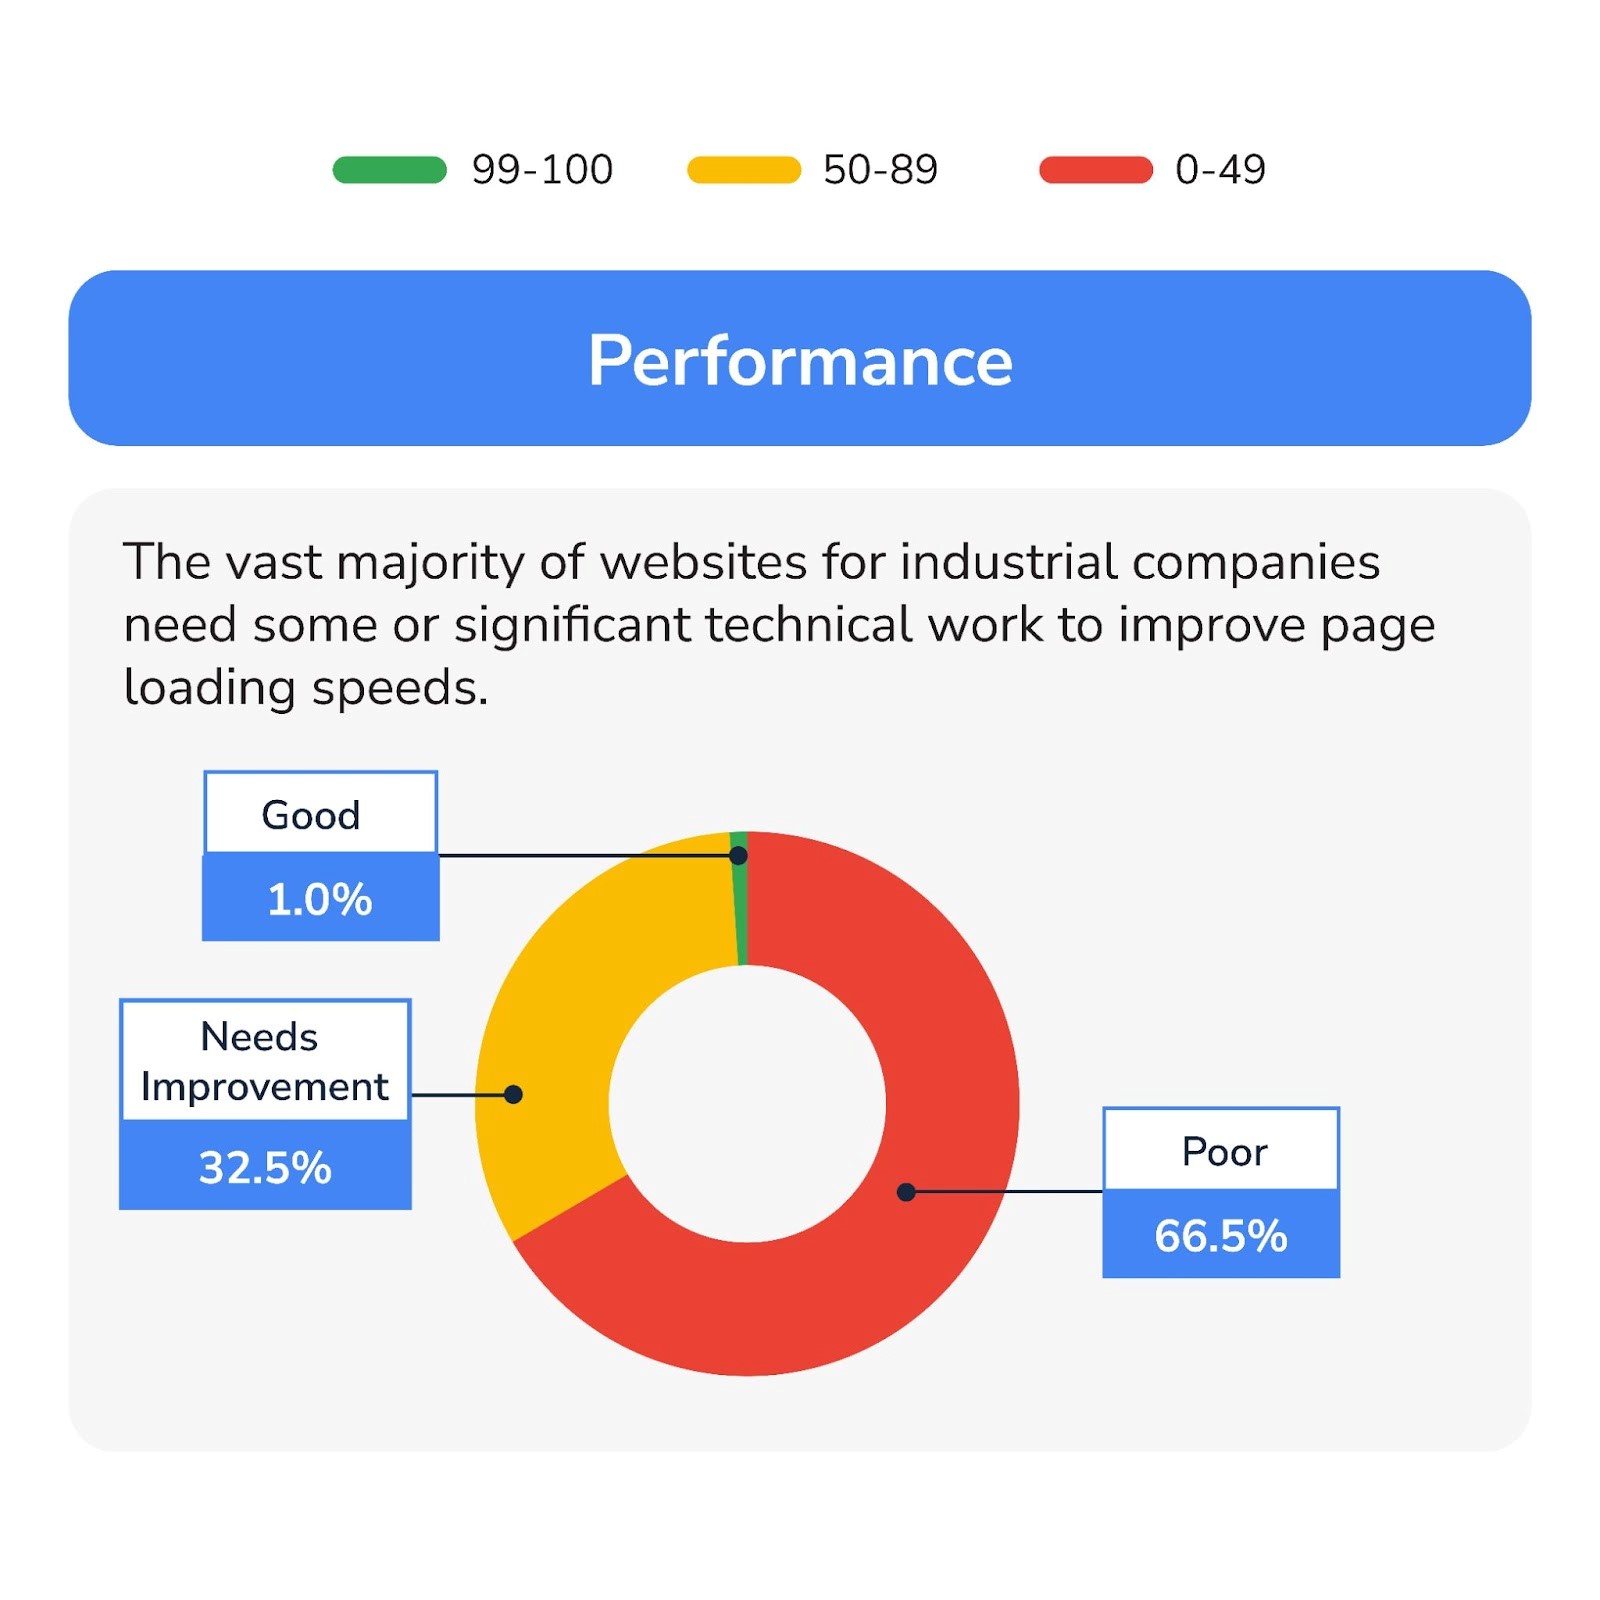Click the marker dot on the red segment
Screen dimensions: 1600x1600
(906, 1191)
